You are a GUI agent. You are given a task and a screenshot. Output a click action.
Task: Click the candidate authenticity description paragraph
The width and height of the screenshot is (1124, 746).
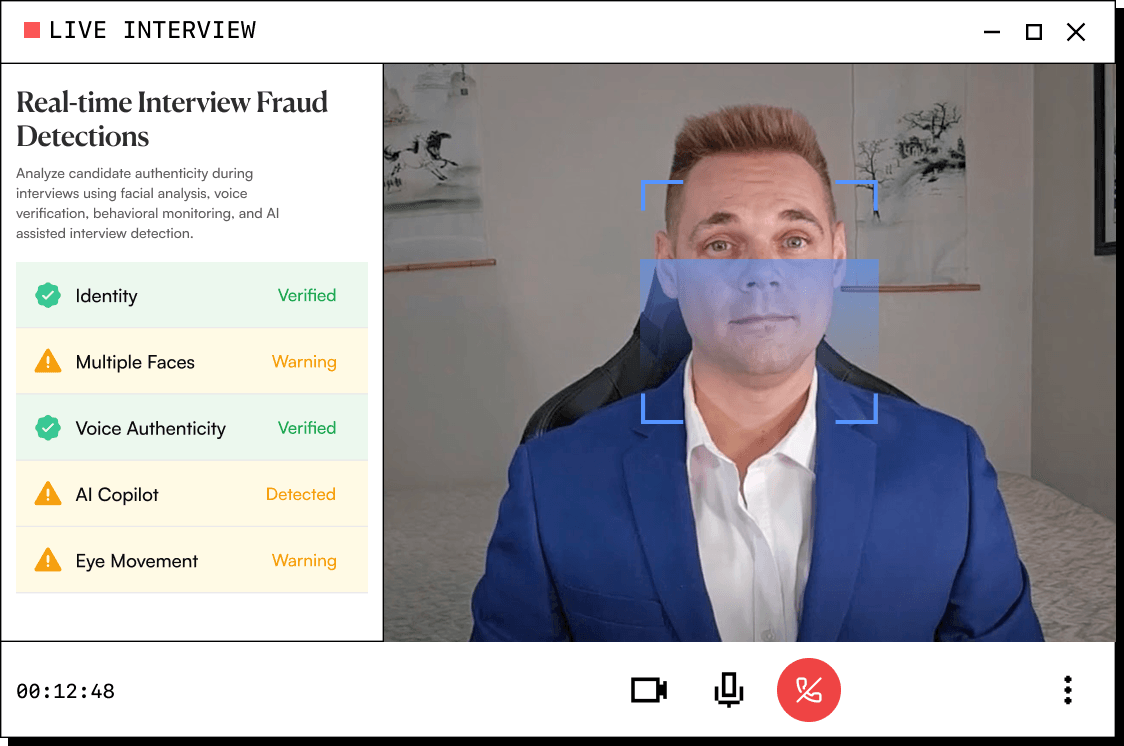148,204
